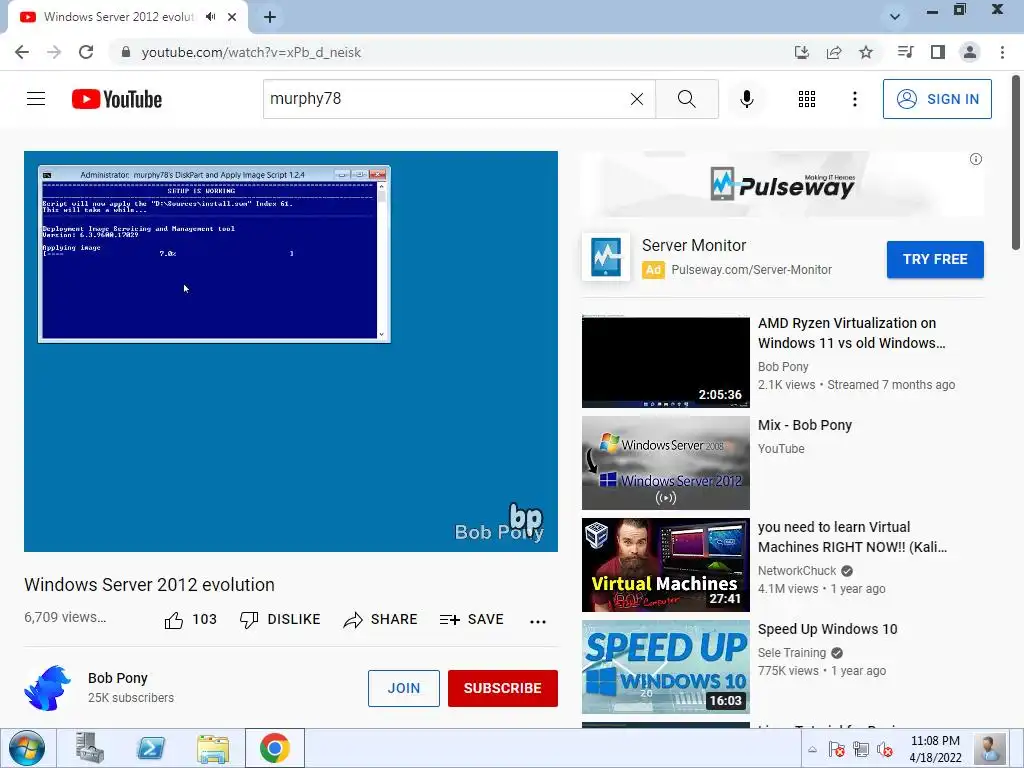Like the video with thumbs up

point(190,619)
